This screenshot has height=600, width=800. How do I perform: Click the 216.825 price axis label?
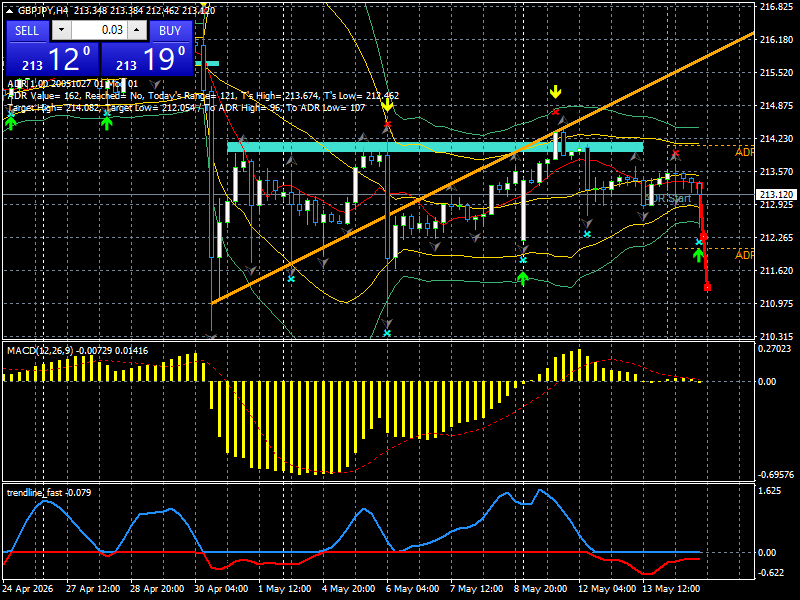point(776,7)
